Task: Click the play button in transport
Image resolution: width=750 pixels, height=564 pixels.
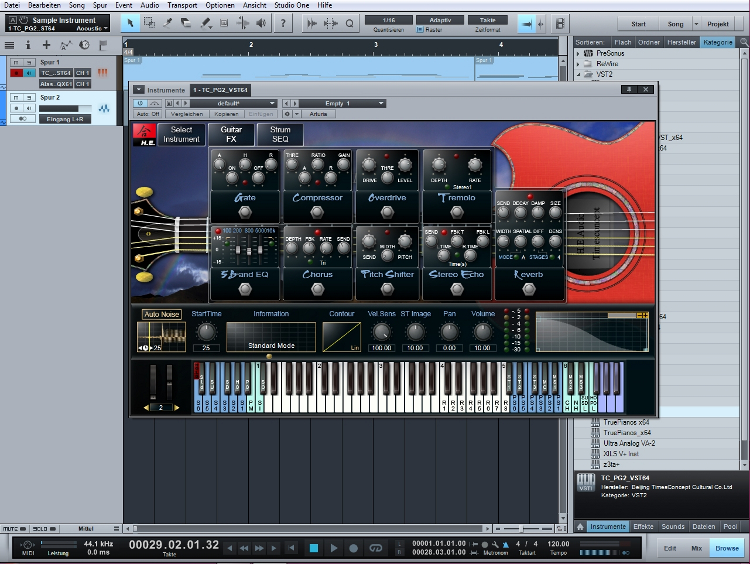Action: (334, 548)
